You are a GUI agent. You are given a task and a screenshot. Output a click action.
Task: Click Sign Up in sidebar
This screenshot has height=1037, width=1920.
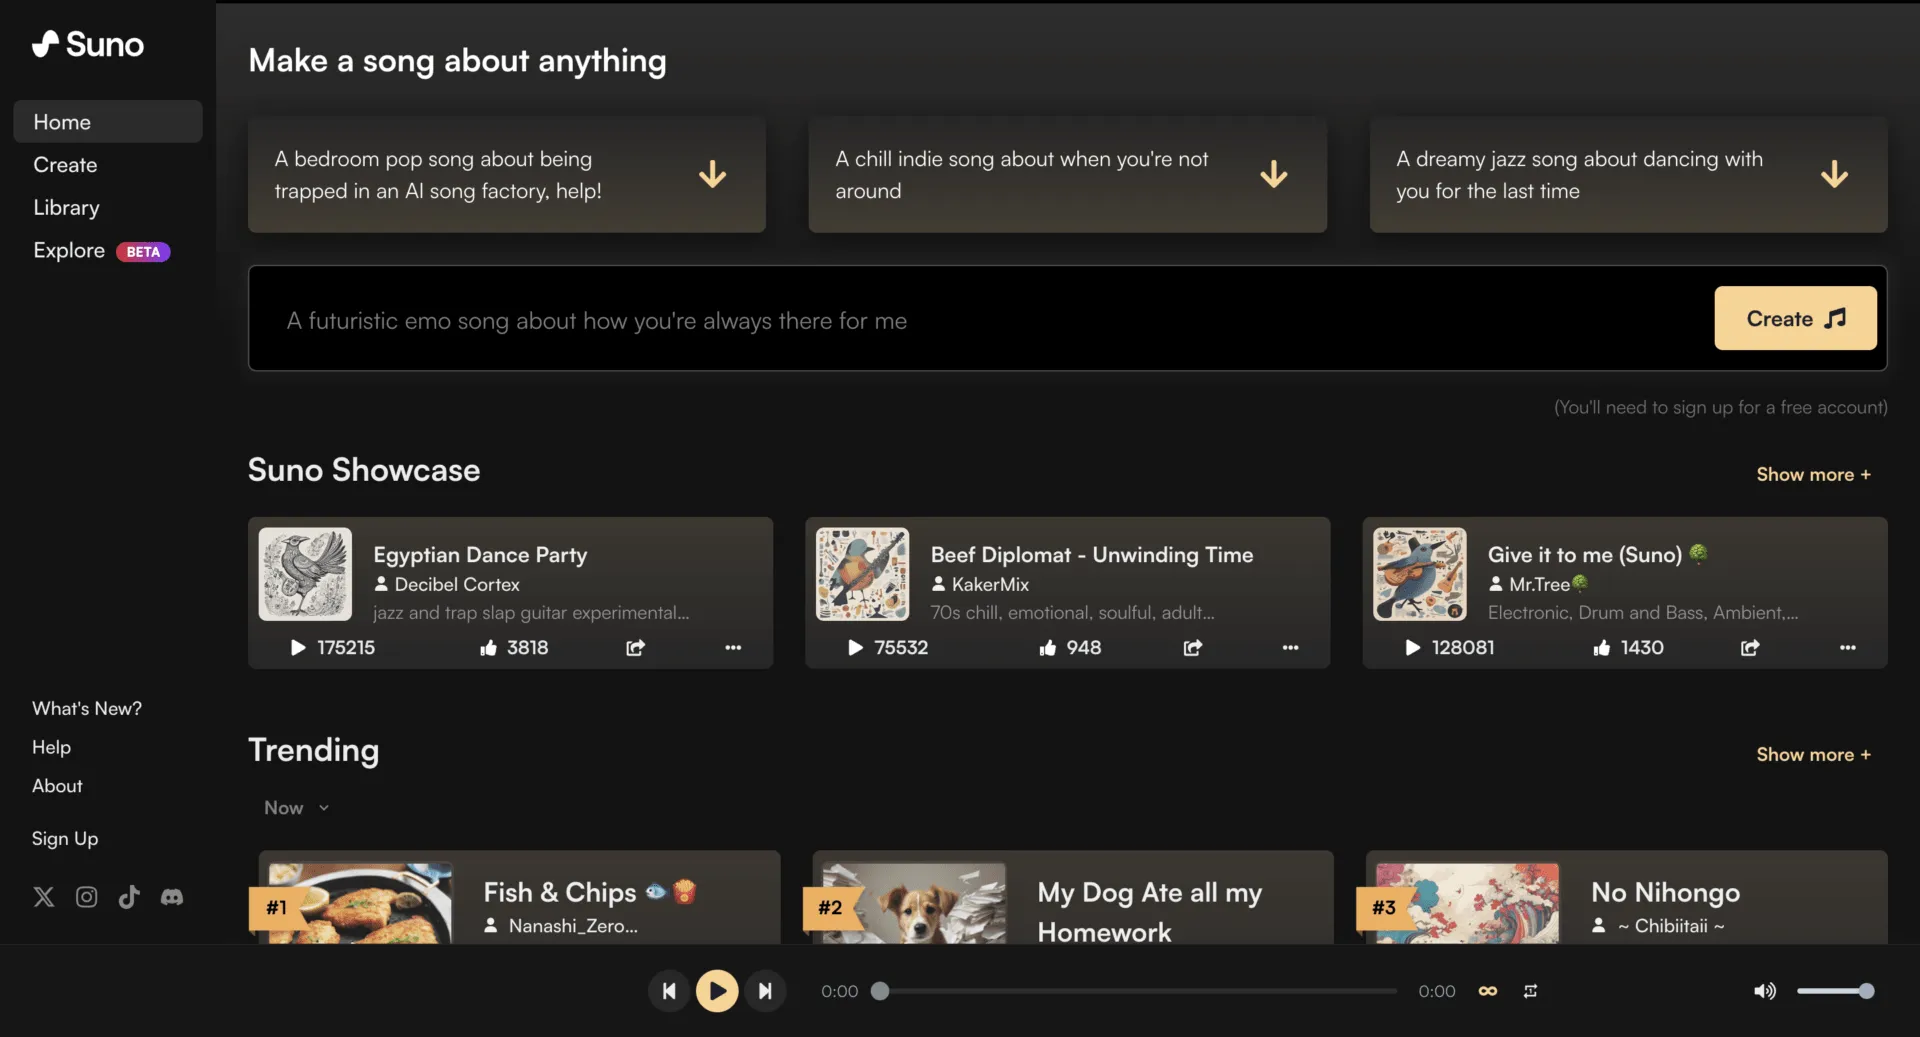pyautogui.click(x=65, y=838)
